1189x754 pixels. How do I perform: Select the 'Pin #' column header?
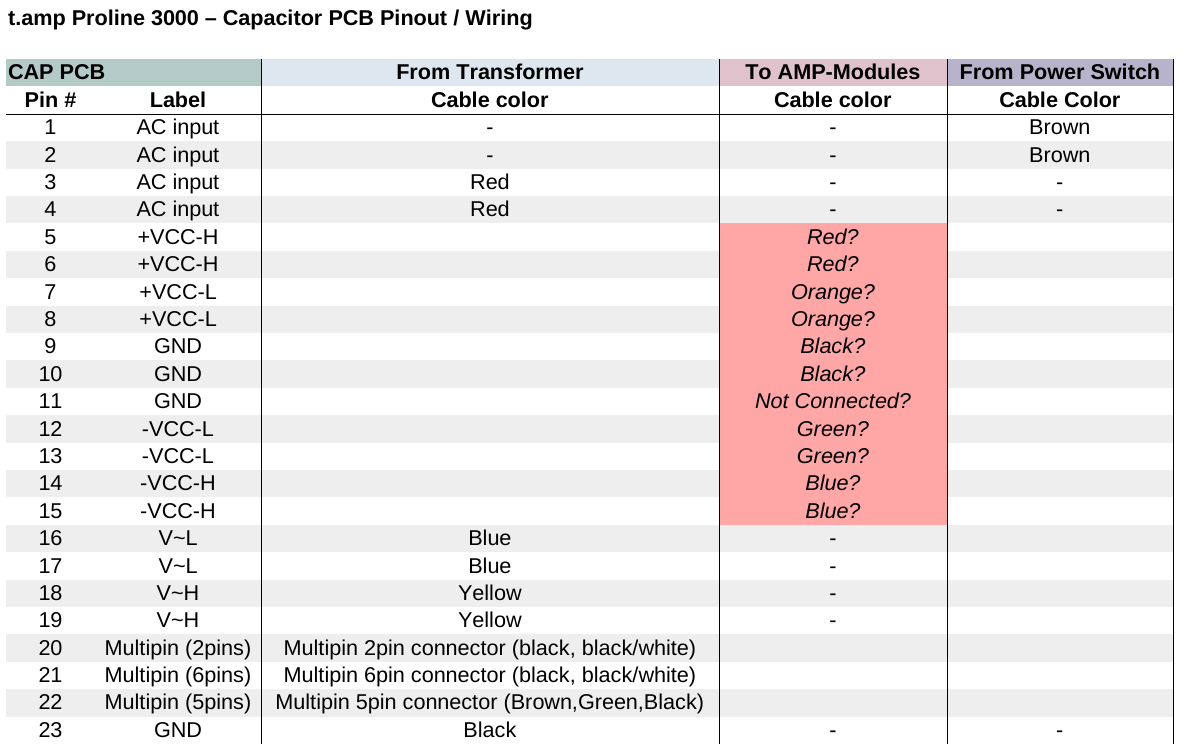tap(50, 100)
